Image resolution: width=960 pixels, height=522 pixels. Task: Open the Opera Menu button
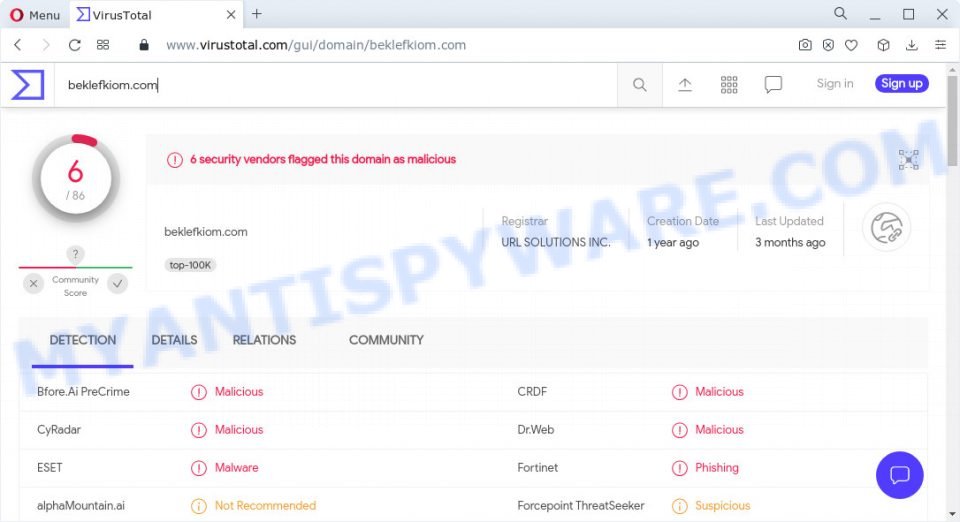coord(35,15)
